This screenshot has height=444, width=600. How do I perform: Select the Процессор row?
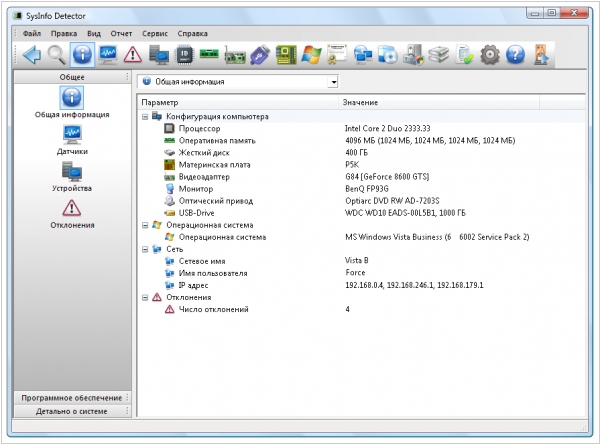click(362, 129)
